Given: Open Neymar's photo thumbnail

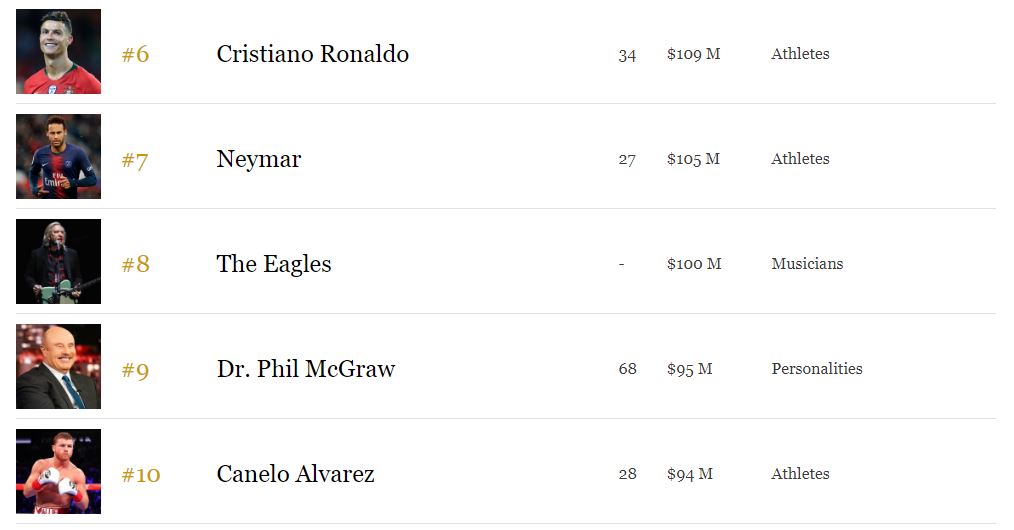Looking at the screenshot, I should pos(58,157).
